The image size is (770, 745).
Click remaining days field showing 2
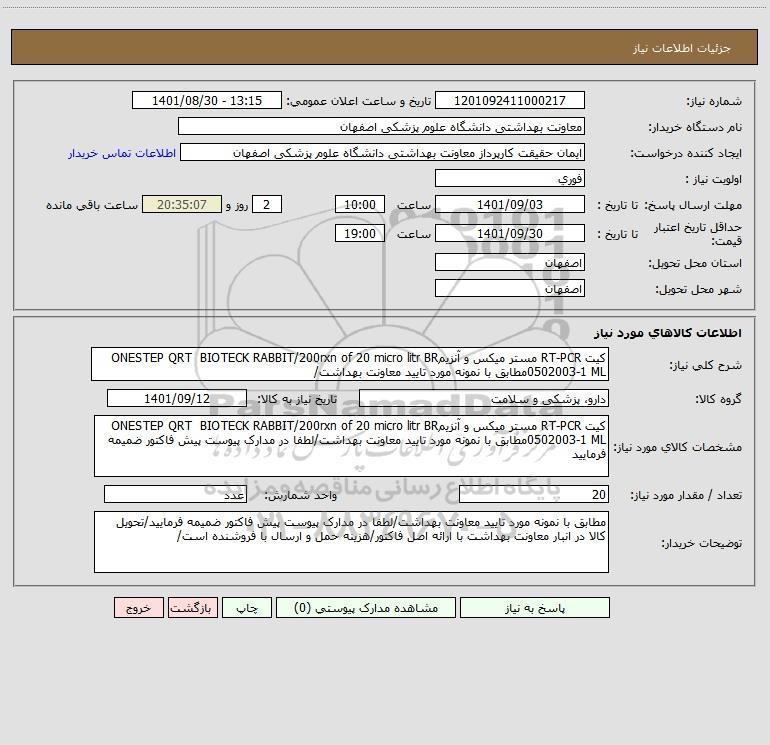click(267, 204)
